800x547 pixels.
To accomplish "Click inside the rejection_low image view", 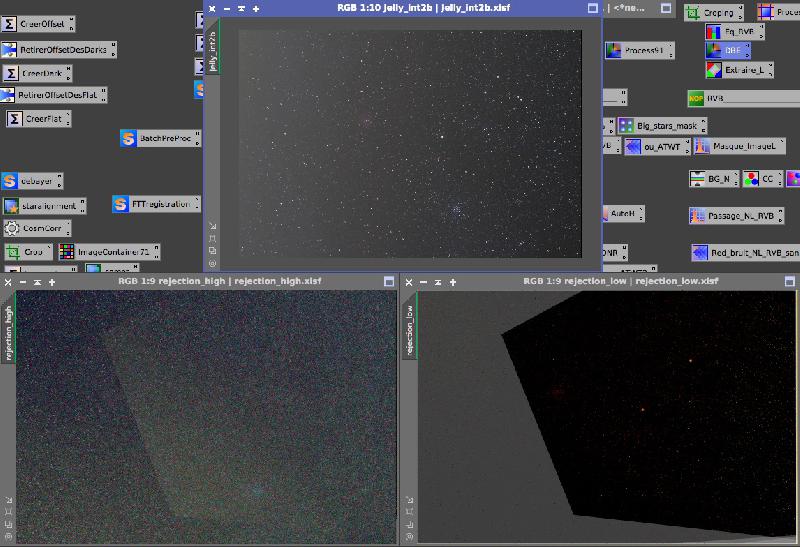I will 607,416.
